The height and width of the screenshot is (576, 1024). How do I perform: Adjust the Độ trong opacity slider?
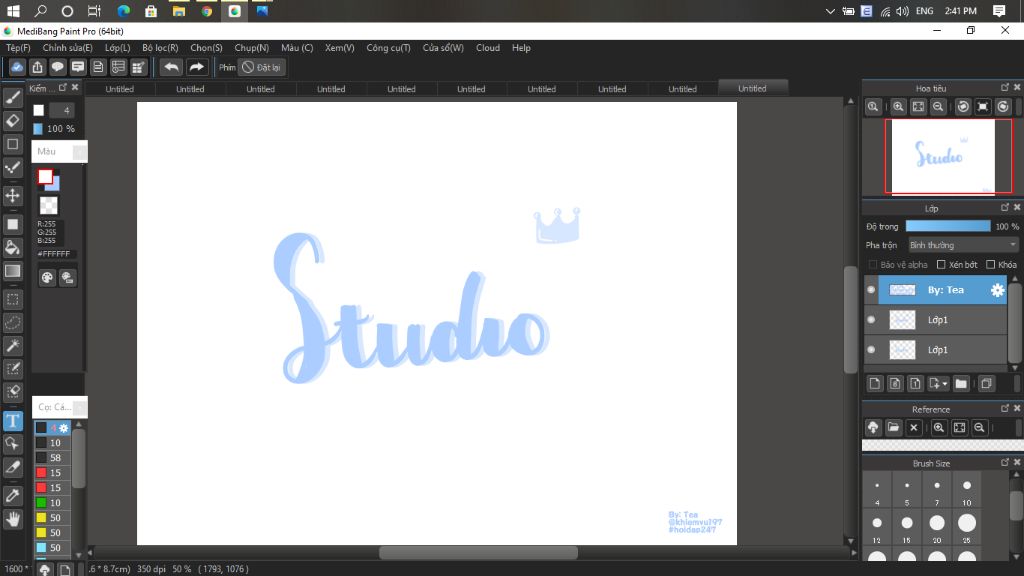(948, 227)
